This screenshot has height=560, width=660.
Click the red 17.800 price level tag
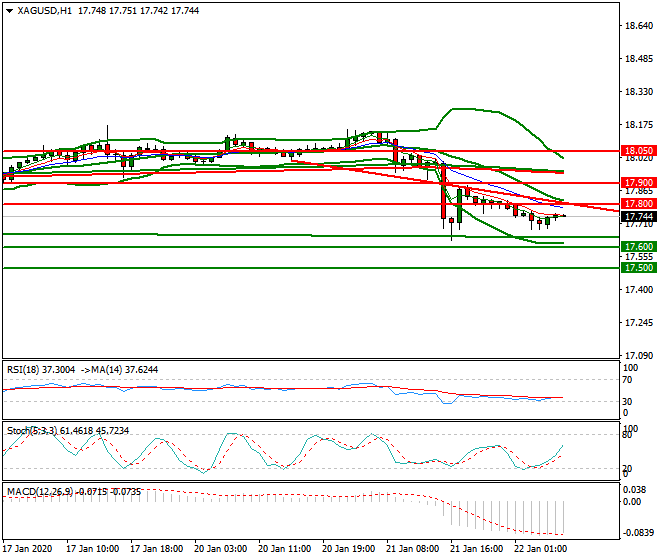pos(639,204)
